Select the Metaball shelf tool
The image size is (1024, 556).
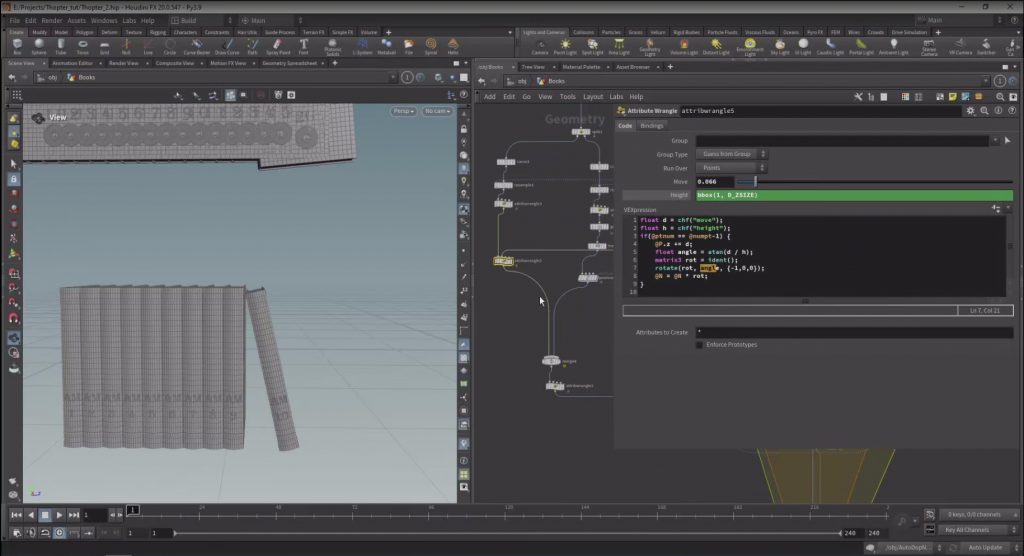(x=387, y=46)
